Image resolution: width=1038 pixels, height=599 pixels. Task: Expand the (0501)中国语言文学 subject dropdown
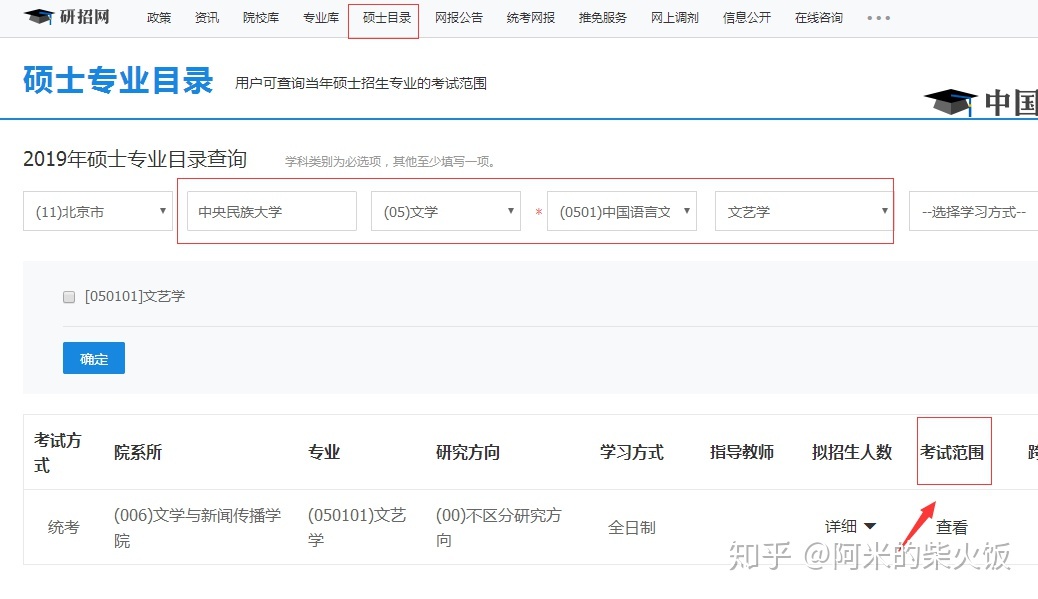[622, 212]
